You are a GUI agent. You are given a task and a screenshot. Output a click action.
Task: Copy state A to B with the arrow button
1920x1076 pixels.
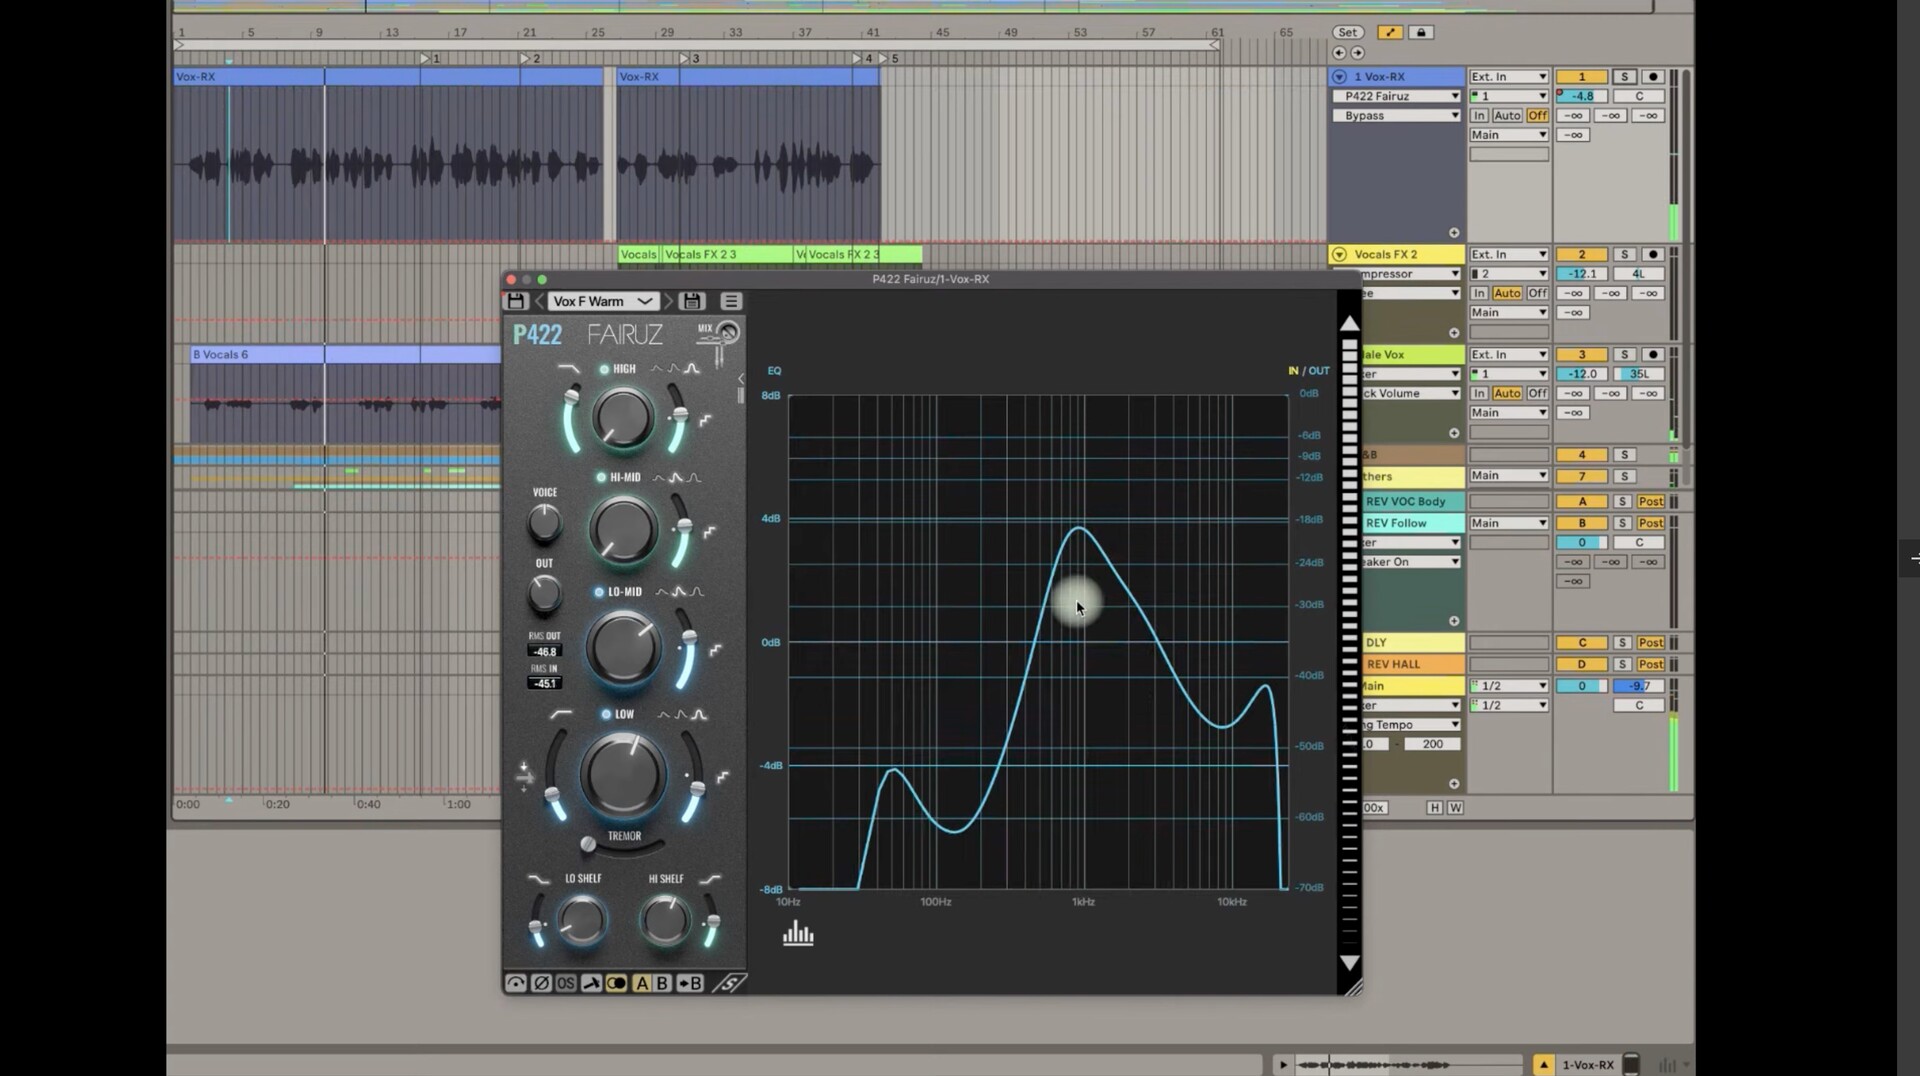click(690, 983)
